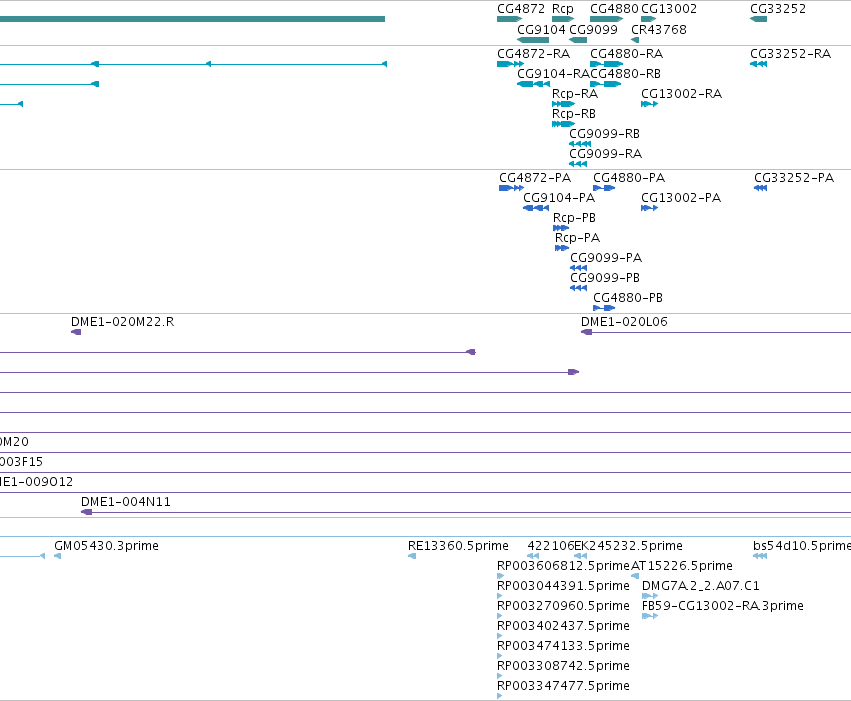
Task: Click EST RP003044391.5prime
Action: click(x=563, y=586)
